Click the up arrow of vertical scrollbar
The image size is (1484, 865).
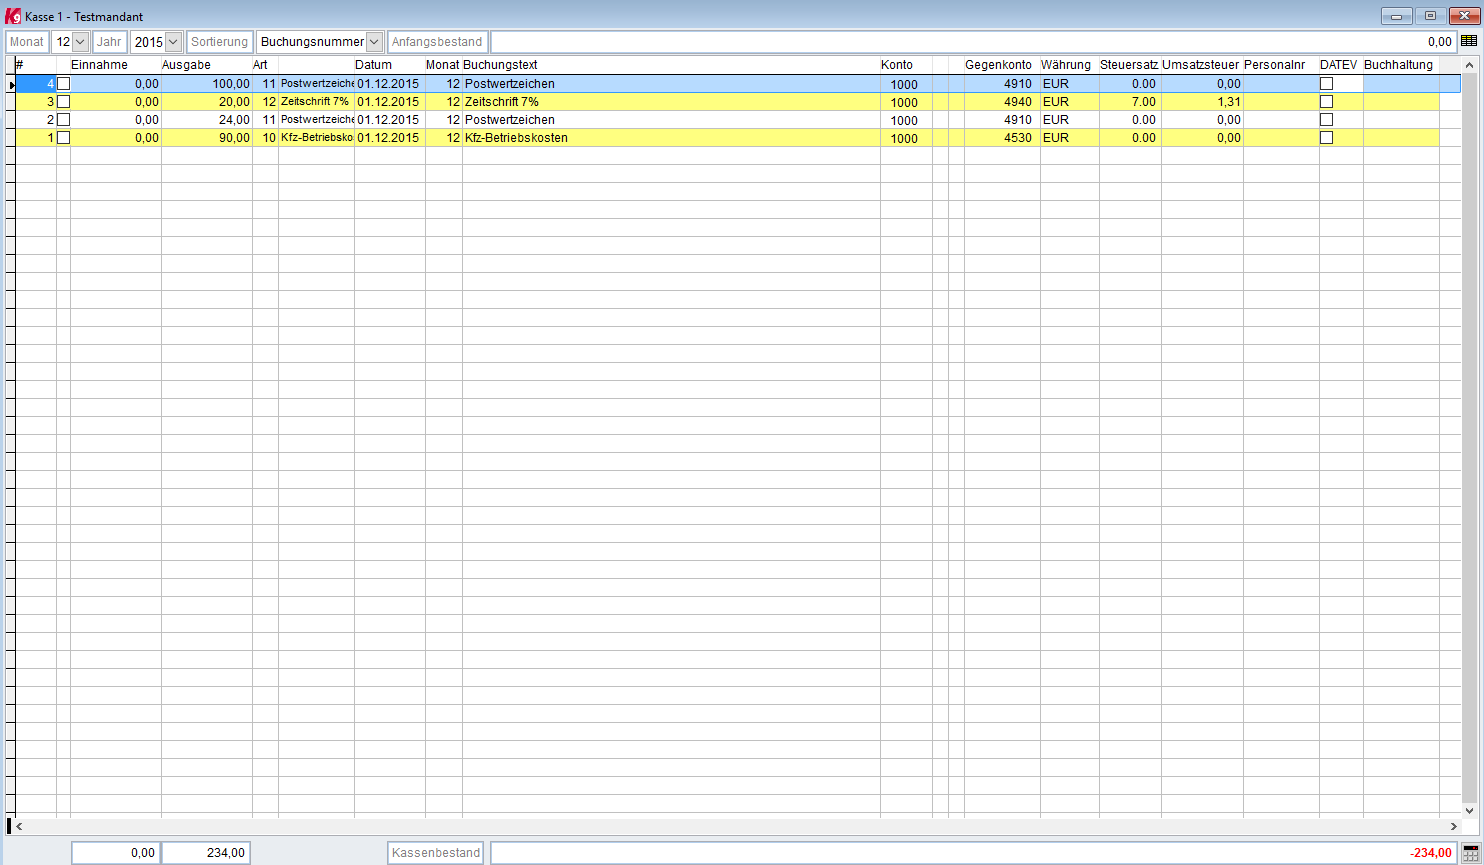tap(1470, 65)
